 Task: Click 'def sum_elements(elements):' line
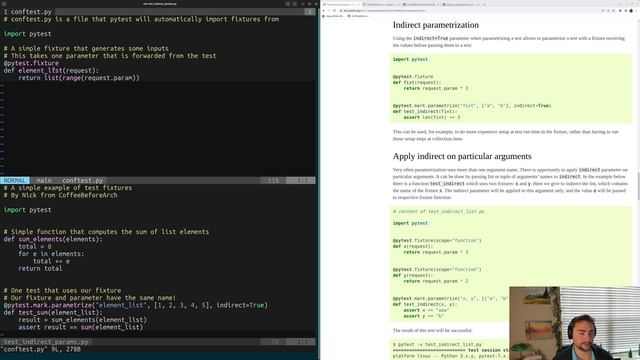(x=53, y=239)
